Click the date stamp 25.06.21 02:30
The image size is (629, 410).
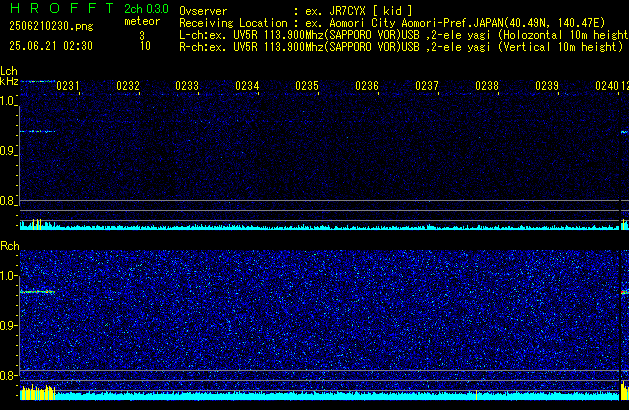pos(51,46)
